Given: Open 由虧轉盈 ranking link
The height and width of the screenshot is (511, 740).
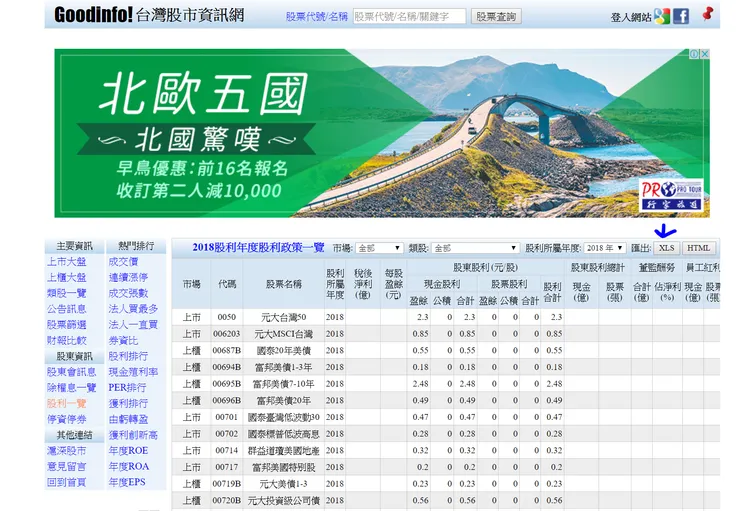Looking at the screenshot, I should point(128,419).
